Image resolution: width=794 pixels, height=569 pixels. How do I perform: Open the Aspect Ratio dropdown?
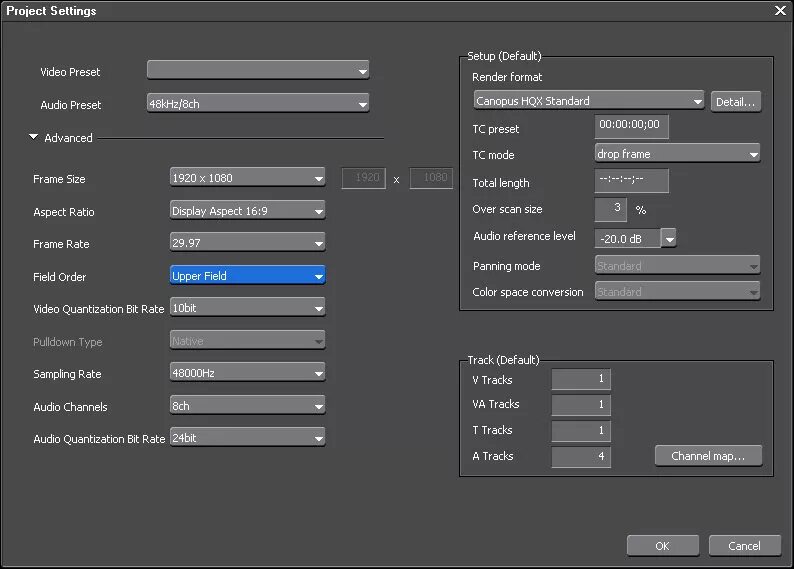248,211
